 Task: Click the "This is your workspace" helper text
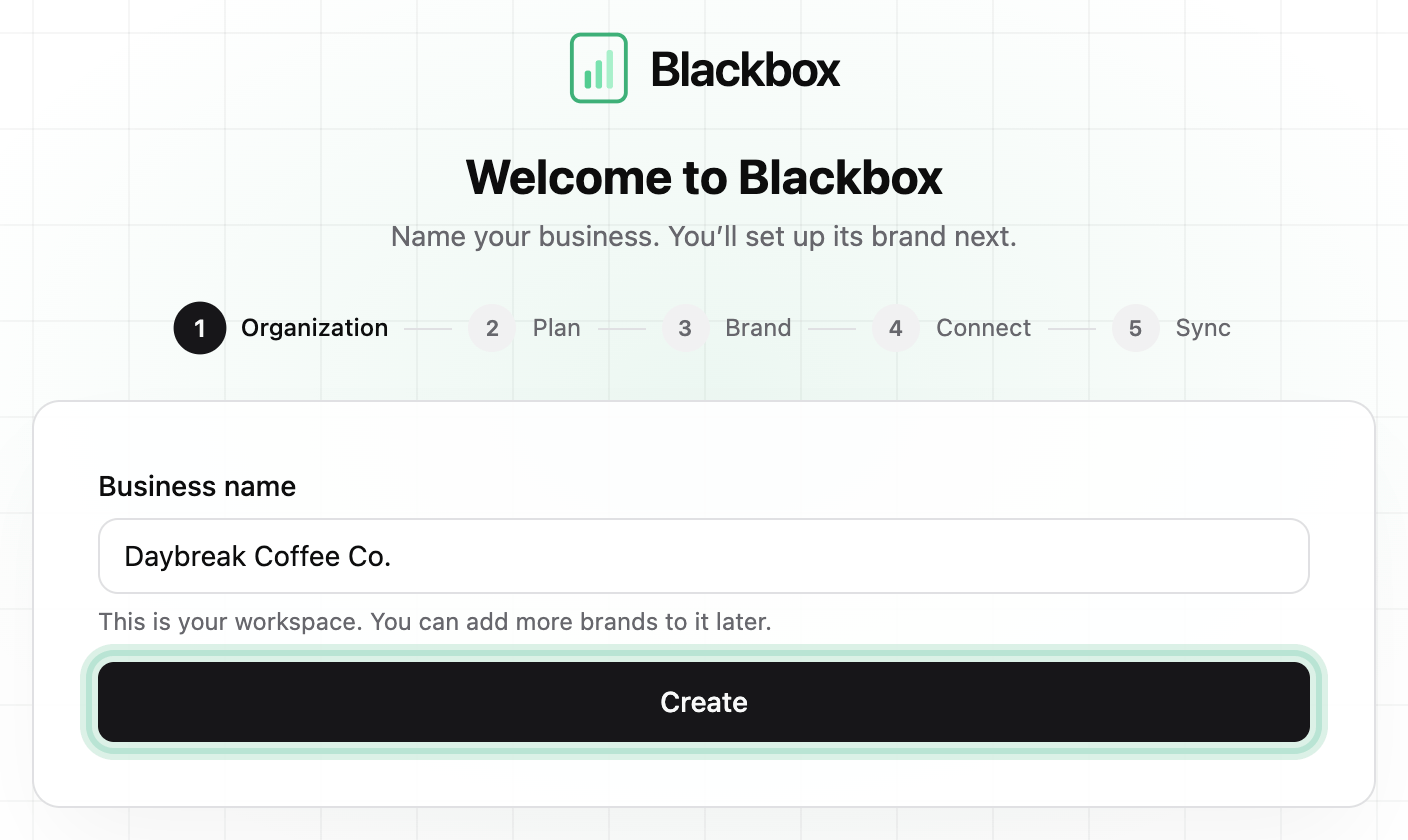pyautogui.click(x=435, y=622)
